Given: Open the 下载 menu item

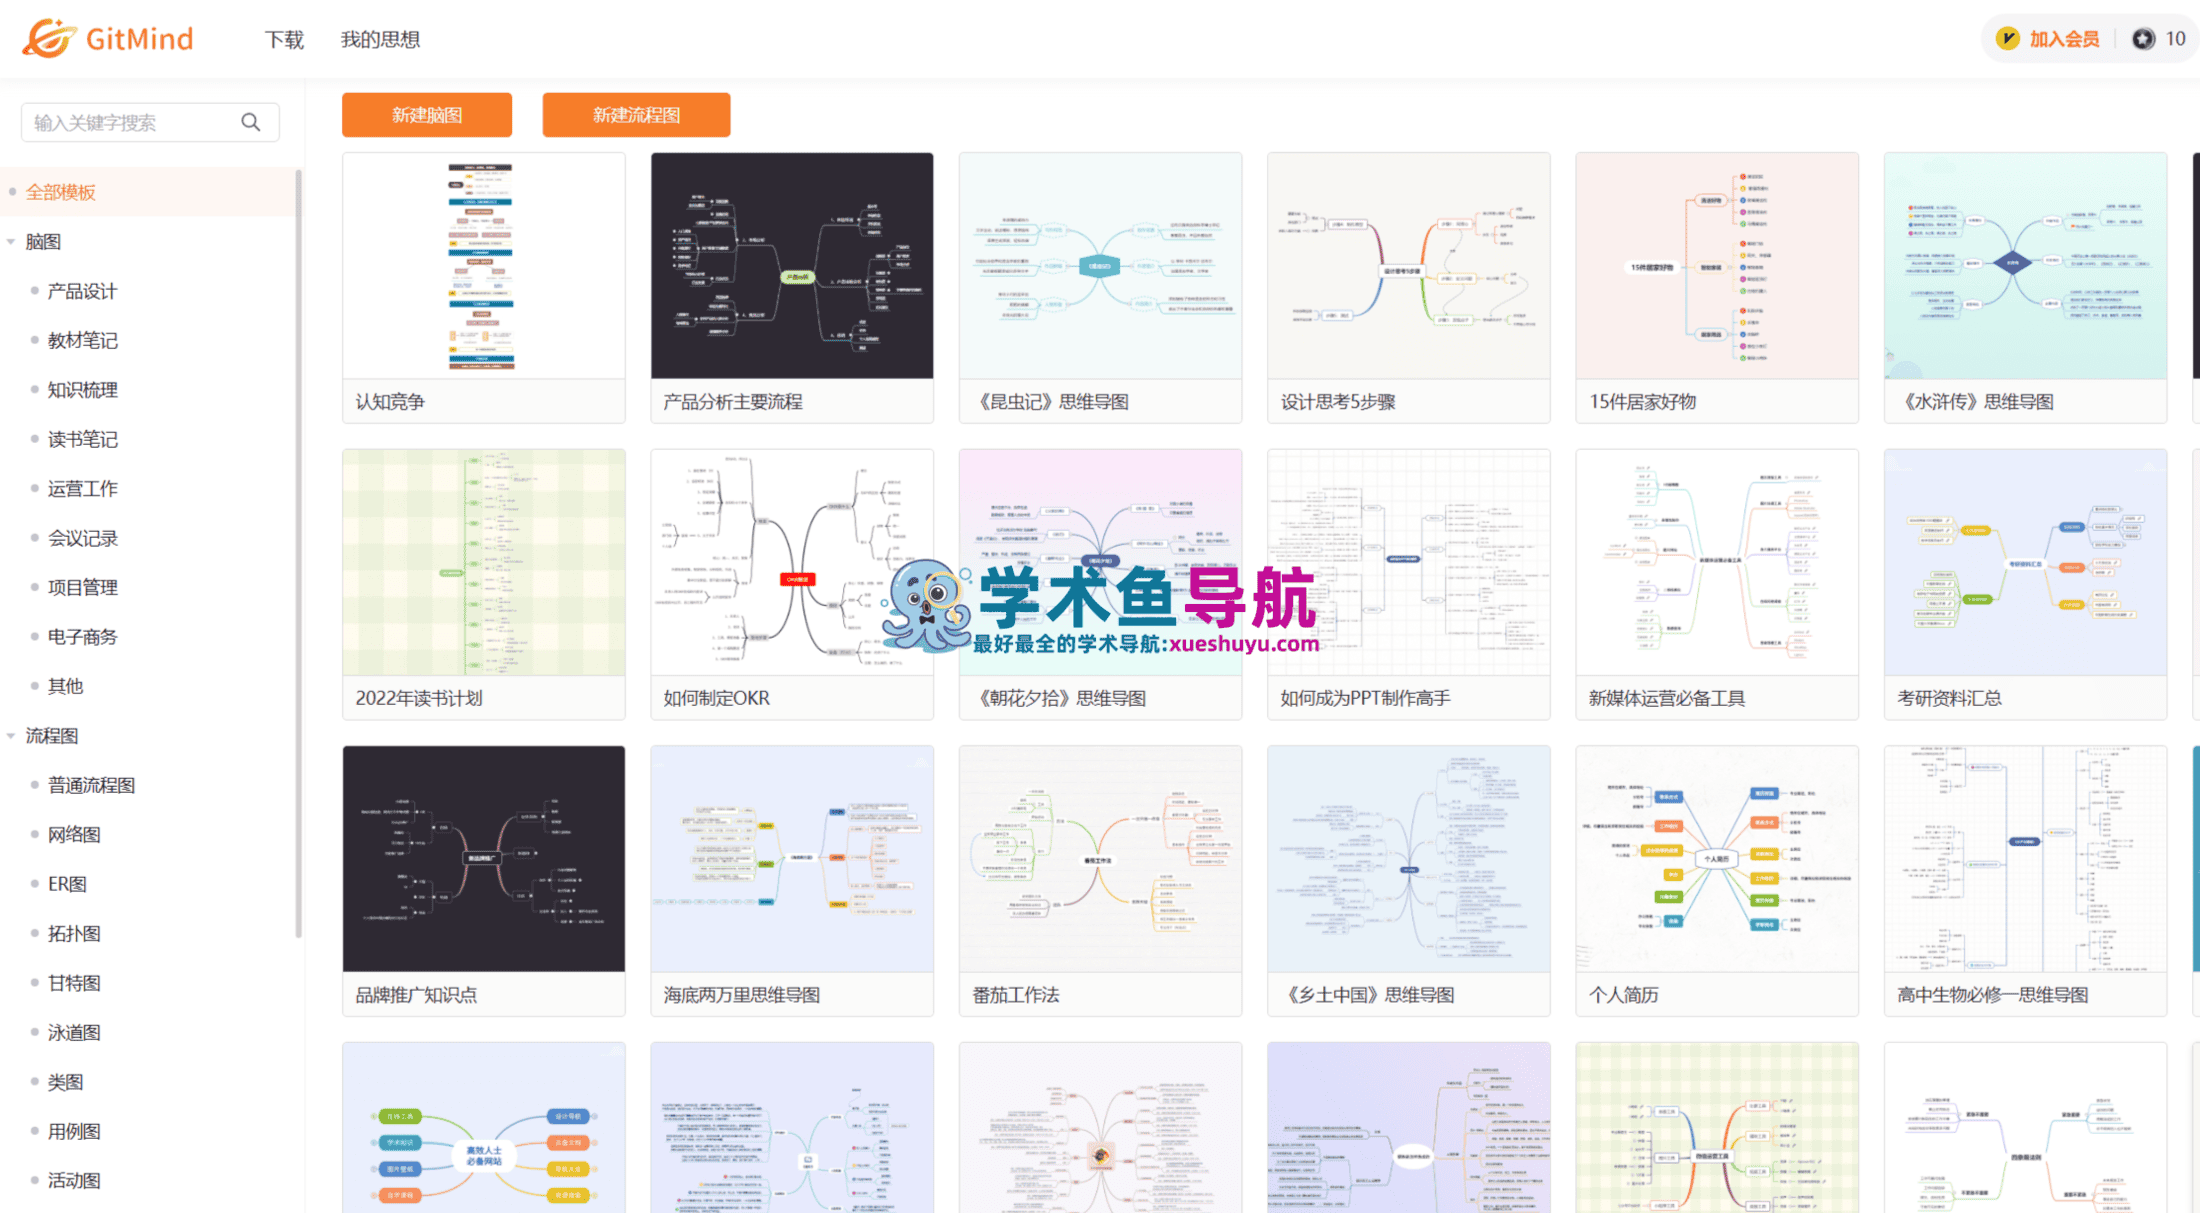Looking at the screenshot, I should point(284,39).
